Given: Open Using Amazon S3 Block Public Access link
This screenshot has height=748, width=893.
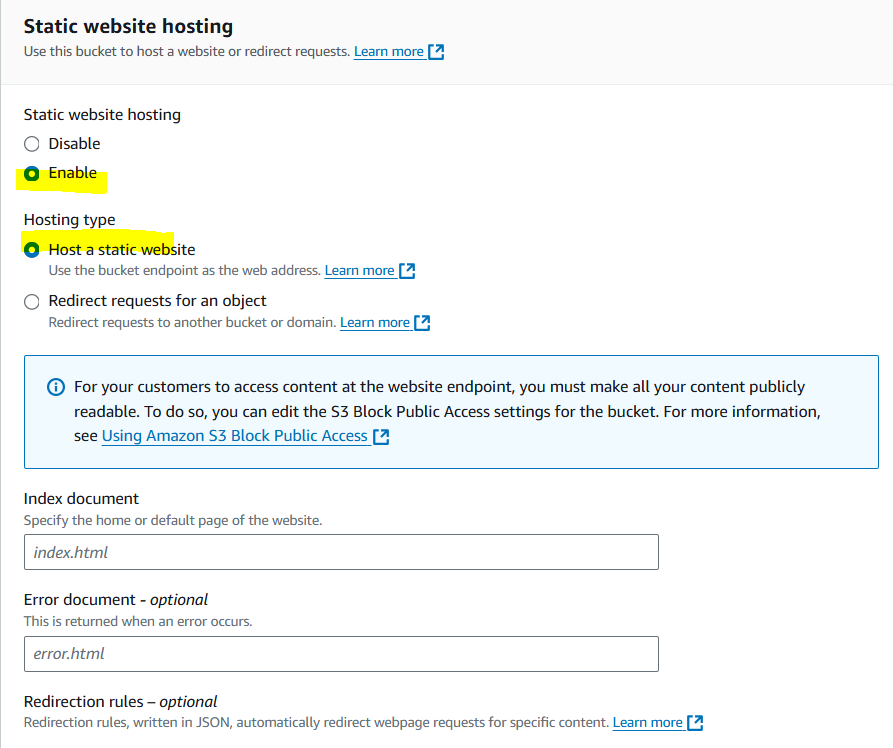Looking at the screenshot, I should (234, 436).
